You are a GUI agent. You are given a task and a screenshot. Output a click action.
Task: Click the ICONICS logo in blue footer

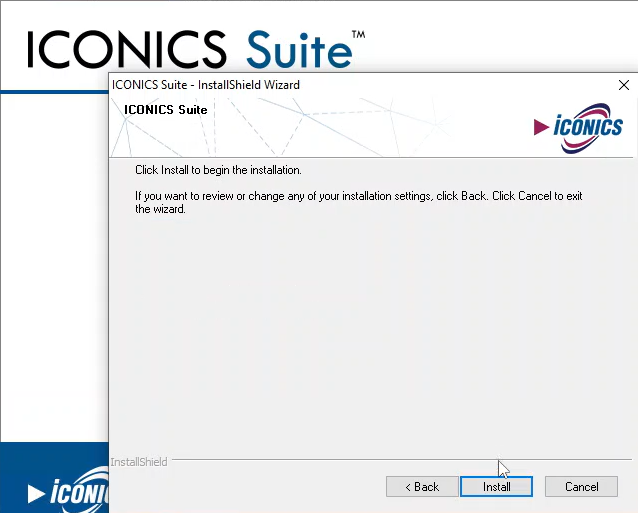tap(70, 490)
